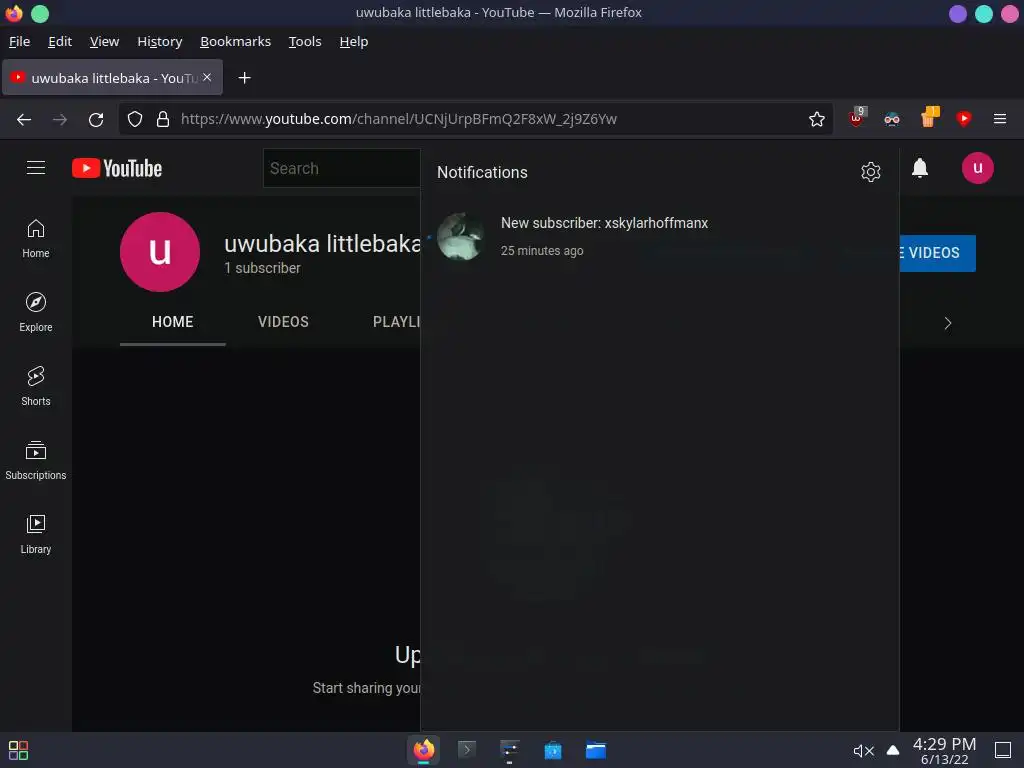Click the red play extension icon
The width and height of the screenshot is (1024, 768).
coord(963,118)
